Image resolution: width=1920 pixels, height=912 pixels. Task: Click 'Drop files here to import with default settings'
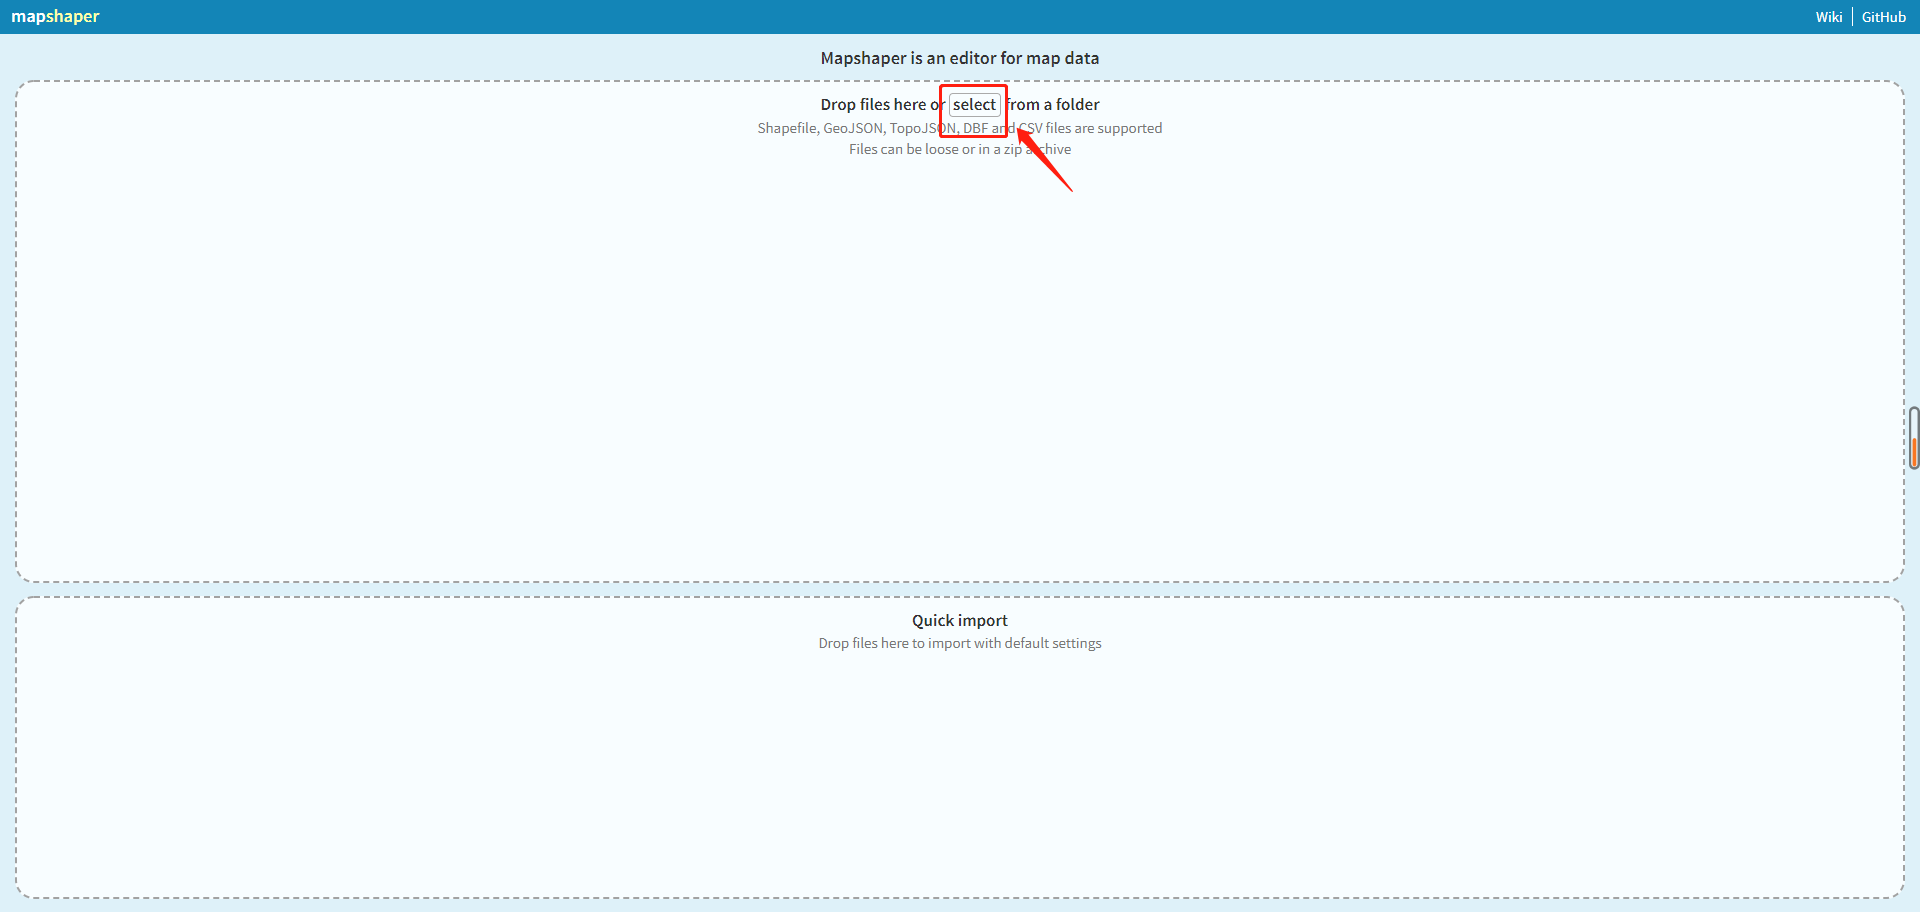(x=959, y=643)
